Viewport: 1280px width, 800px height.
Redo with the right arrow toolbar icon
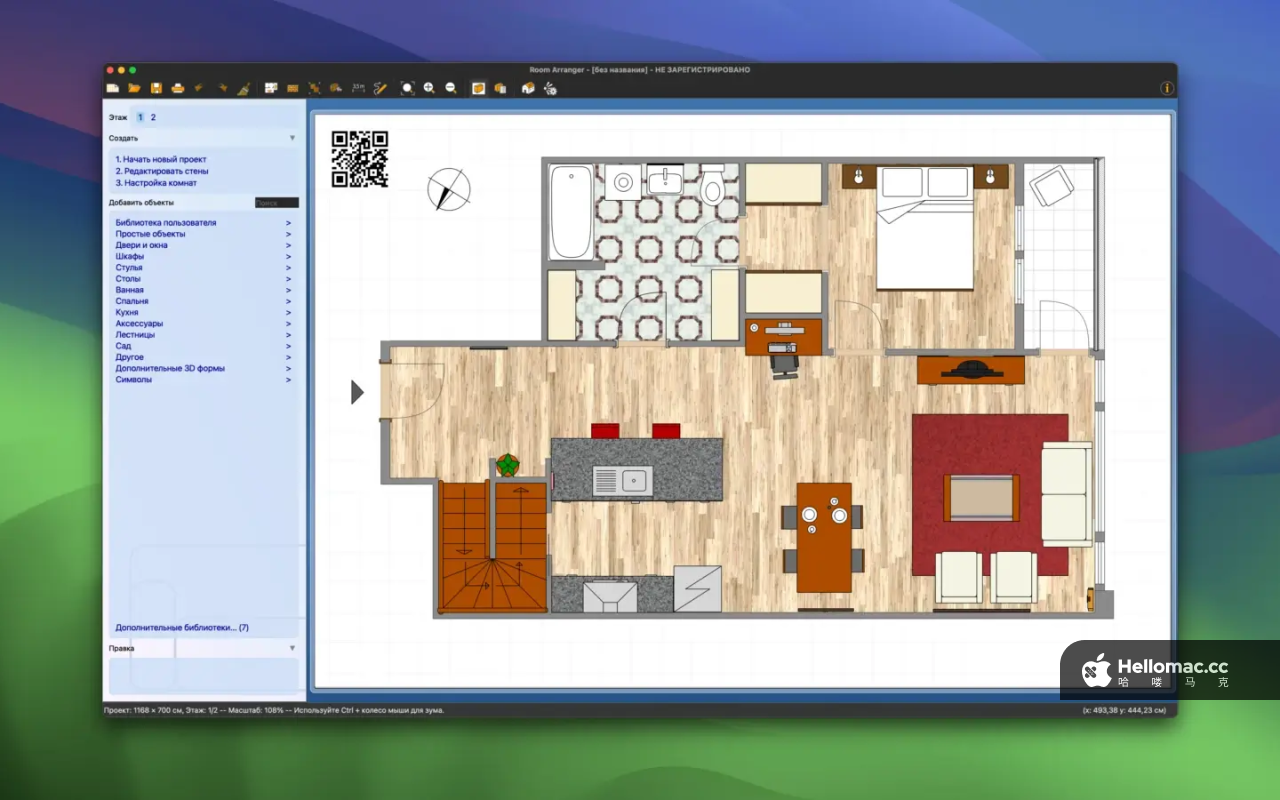[x=222, y=88]
